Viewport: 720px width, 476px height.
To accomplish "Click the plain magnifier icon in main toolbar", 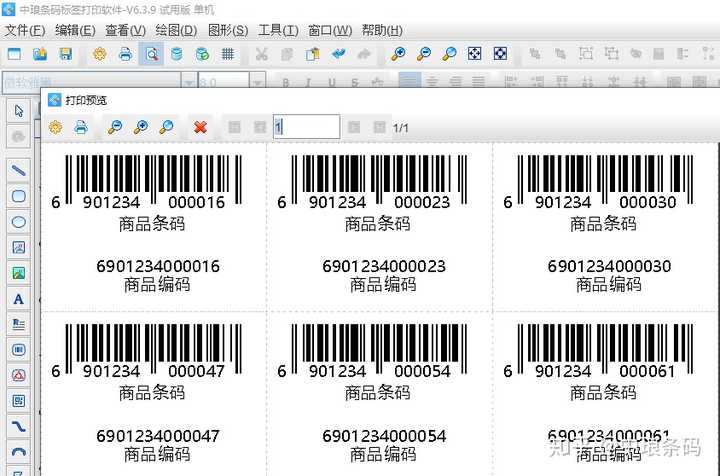I will pos(449,54).
